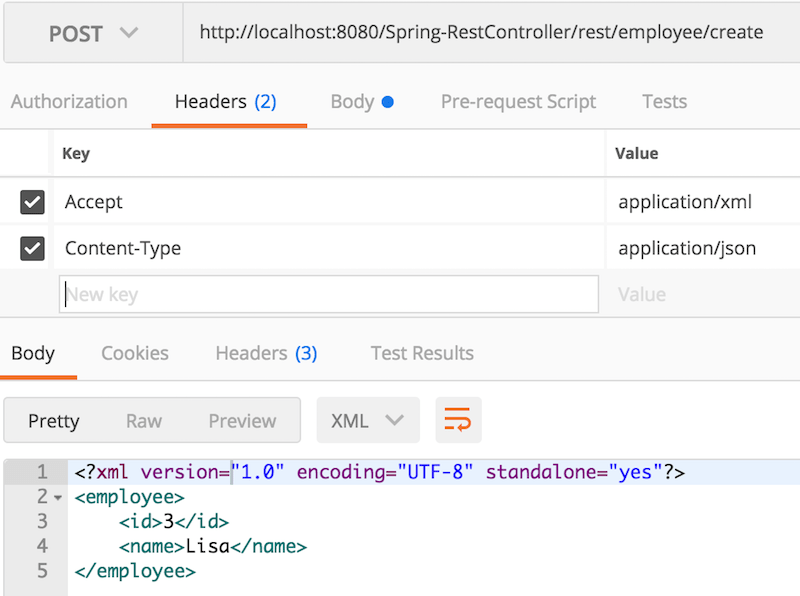Disable the Content-Type header

(x=32, y=248)
